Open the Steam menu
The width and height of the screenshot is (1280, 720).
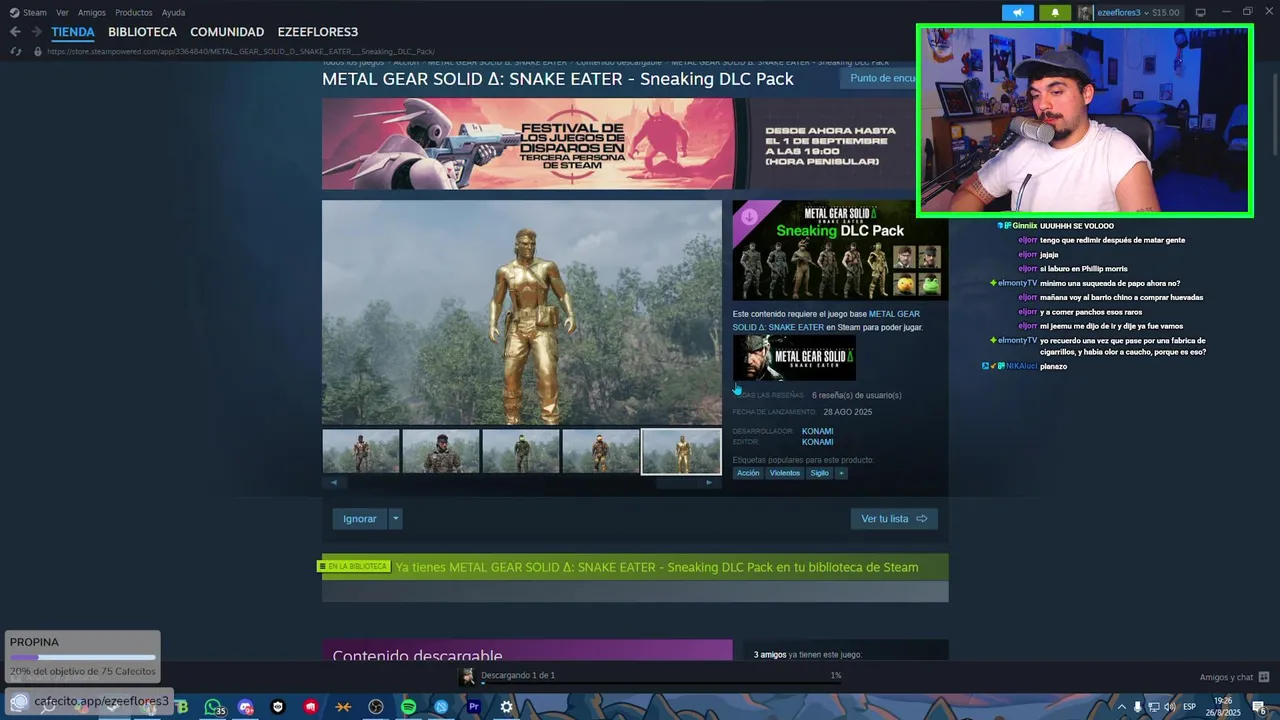point(35,12)
